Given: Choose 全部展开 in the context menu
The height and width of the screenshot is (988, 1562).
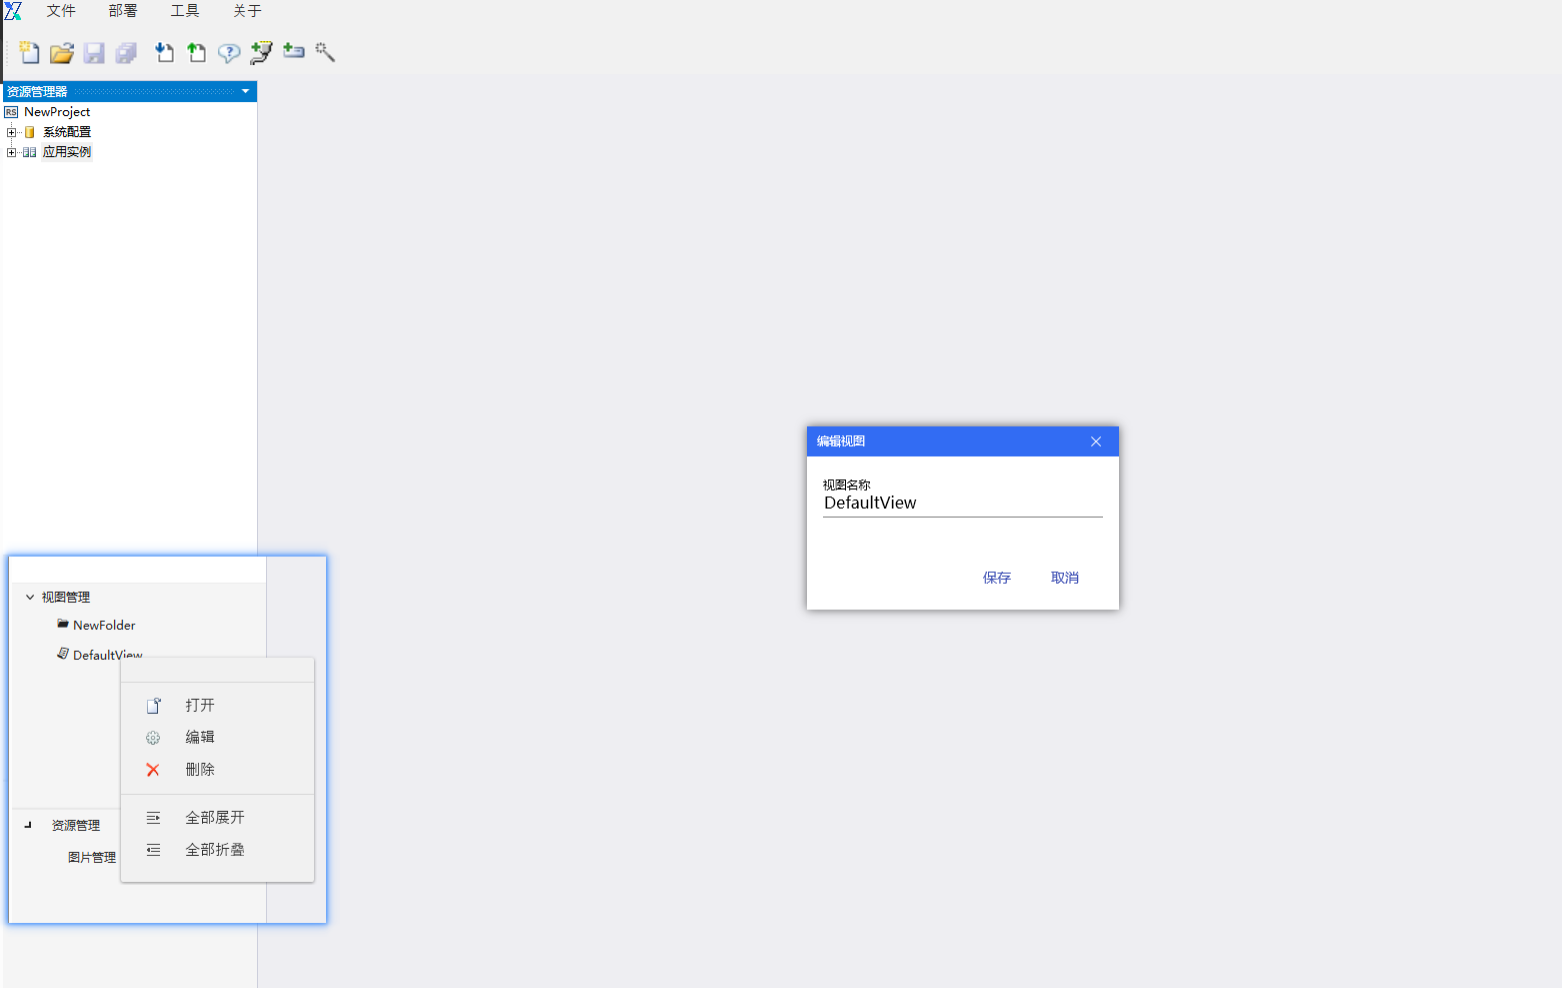Looking at the screenshot, I should coord(214,817).
